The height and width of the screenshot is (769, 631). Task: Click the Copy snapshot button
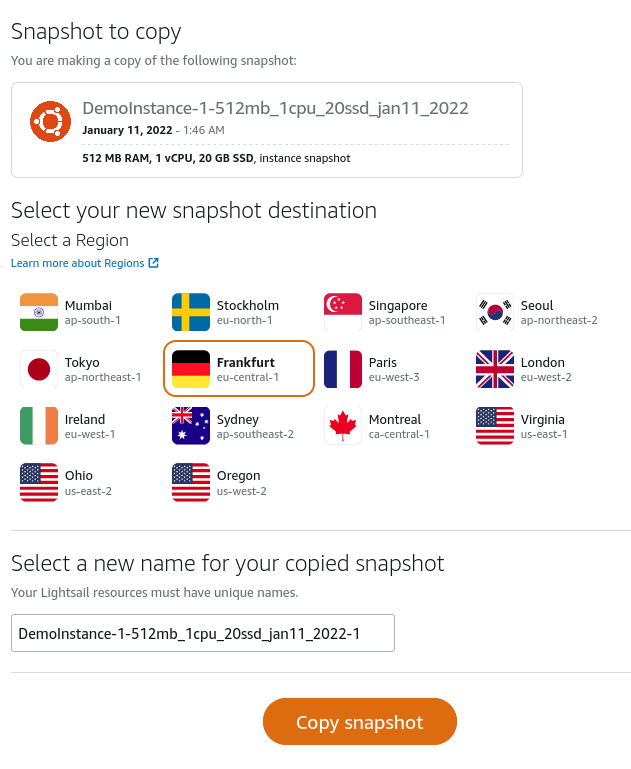[359, 721]
